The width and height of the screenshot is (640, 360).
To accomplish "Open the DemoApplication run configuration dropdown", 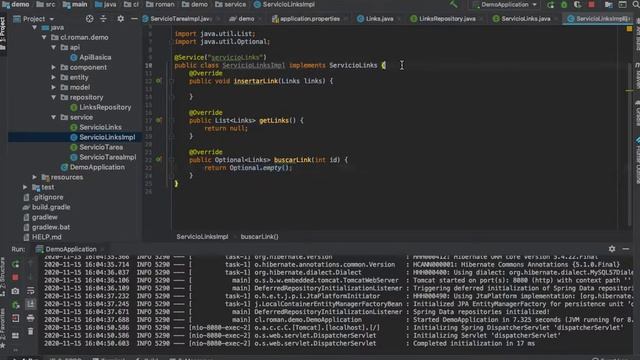I will [x=505, y=4].
